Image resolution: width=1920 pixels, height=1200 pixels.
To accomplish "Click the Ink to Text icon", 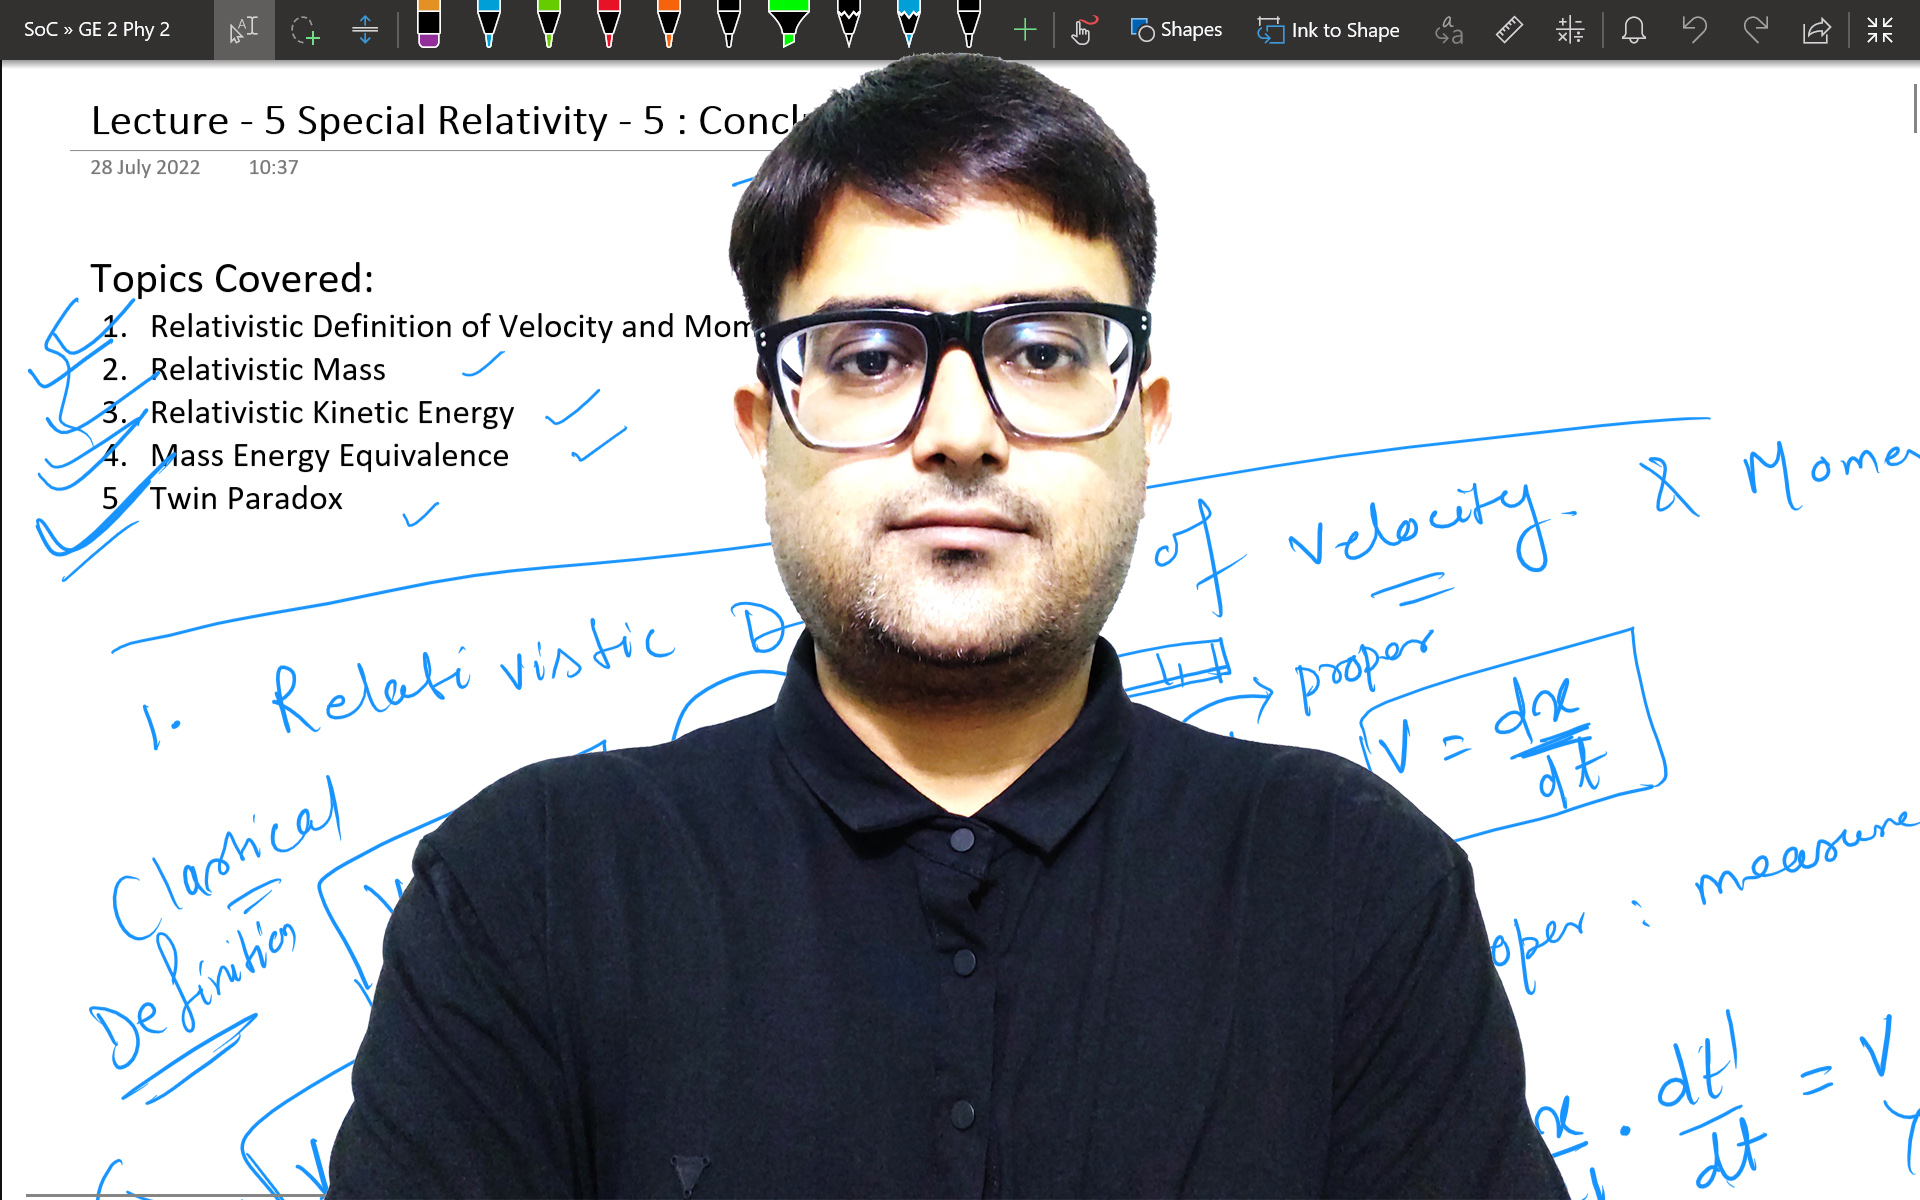I will (x=1448, y=30).
